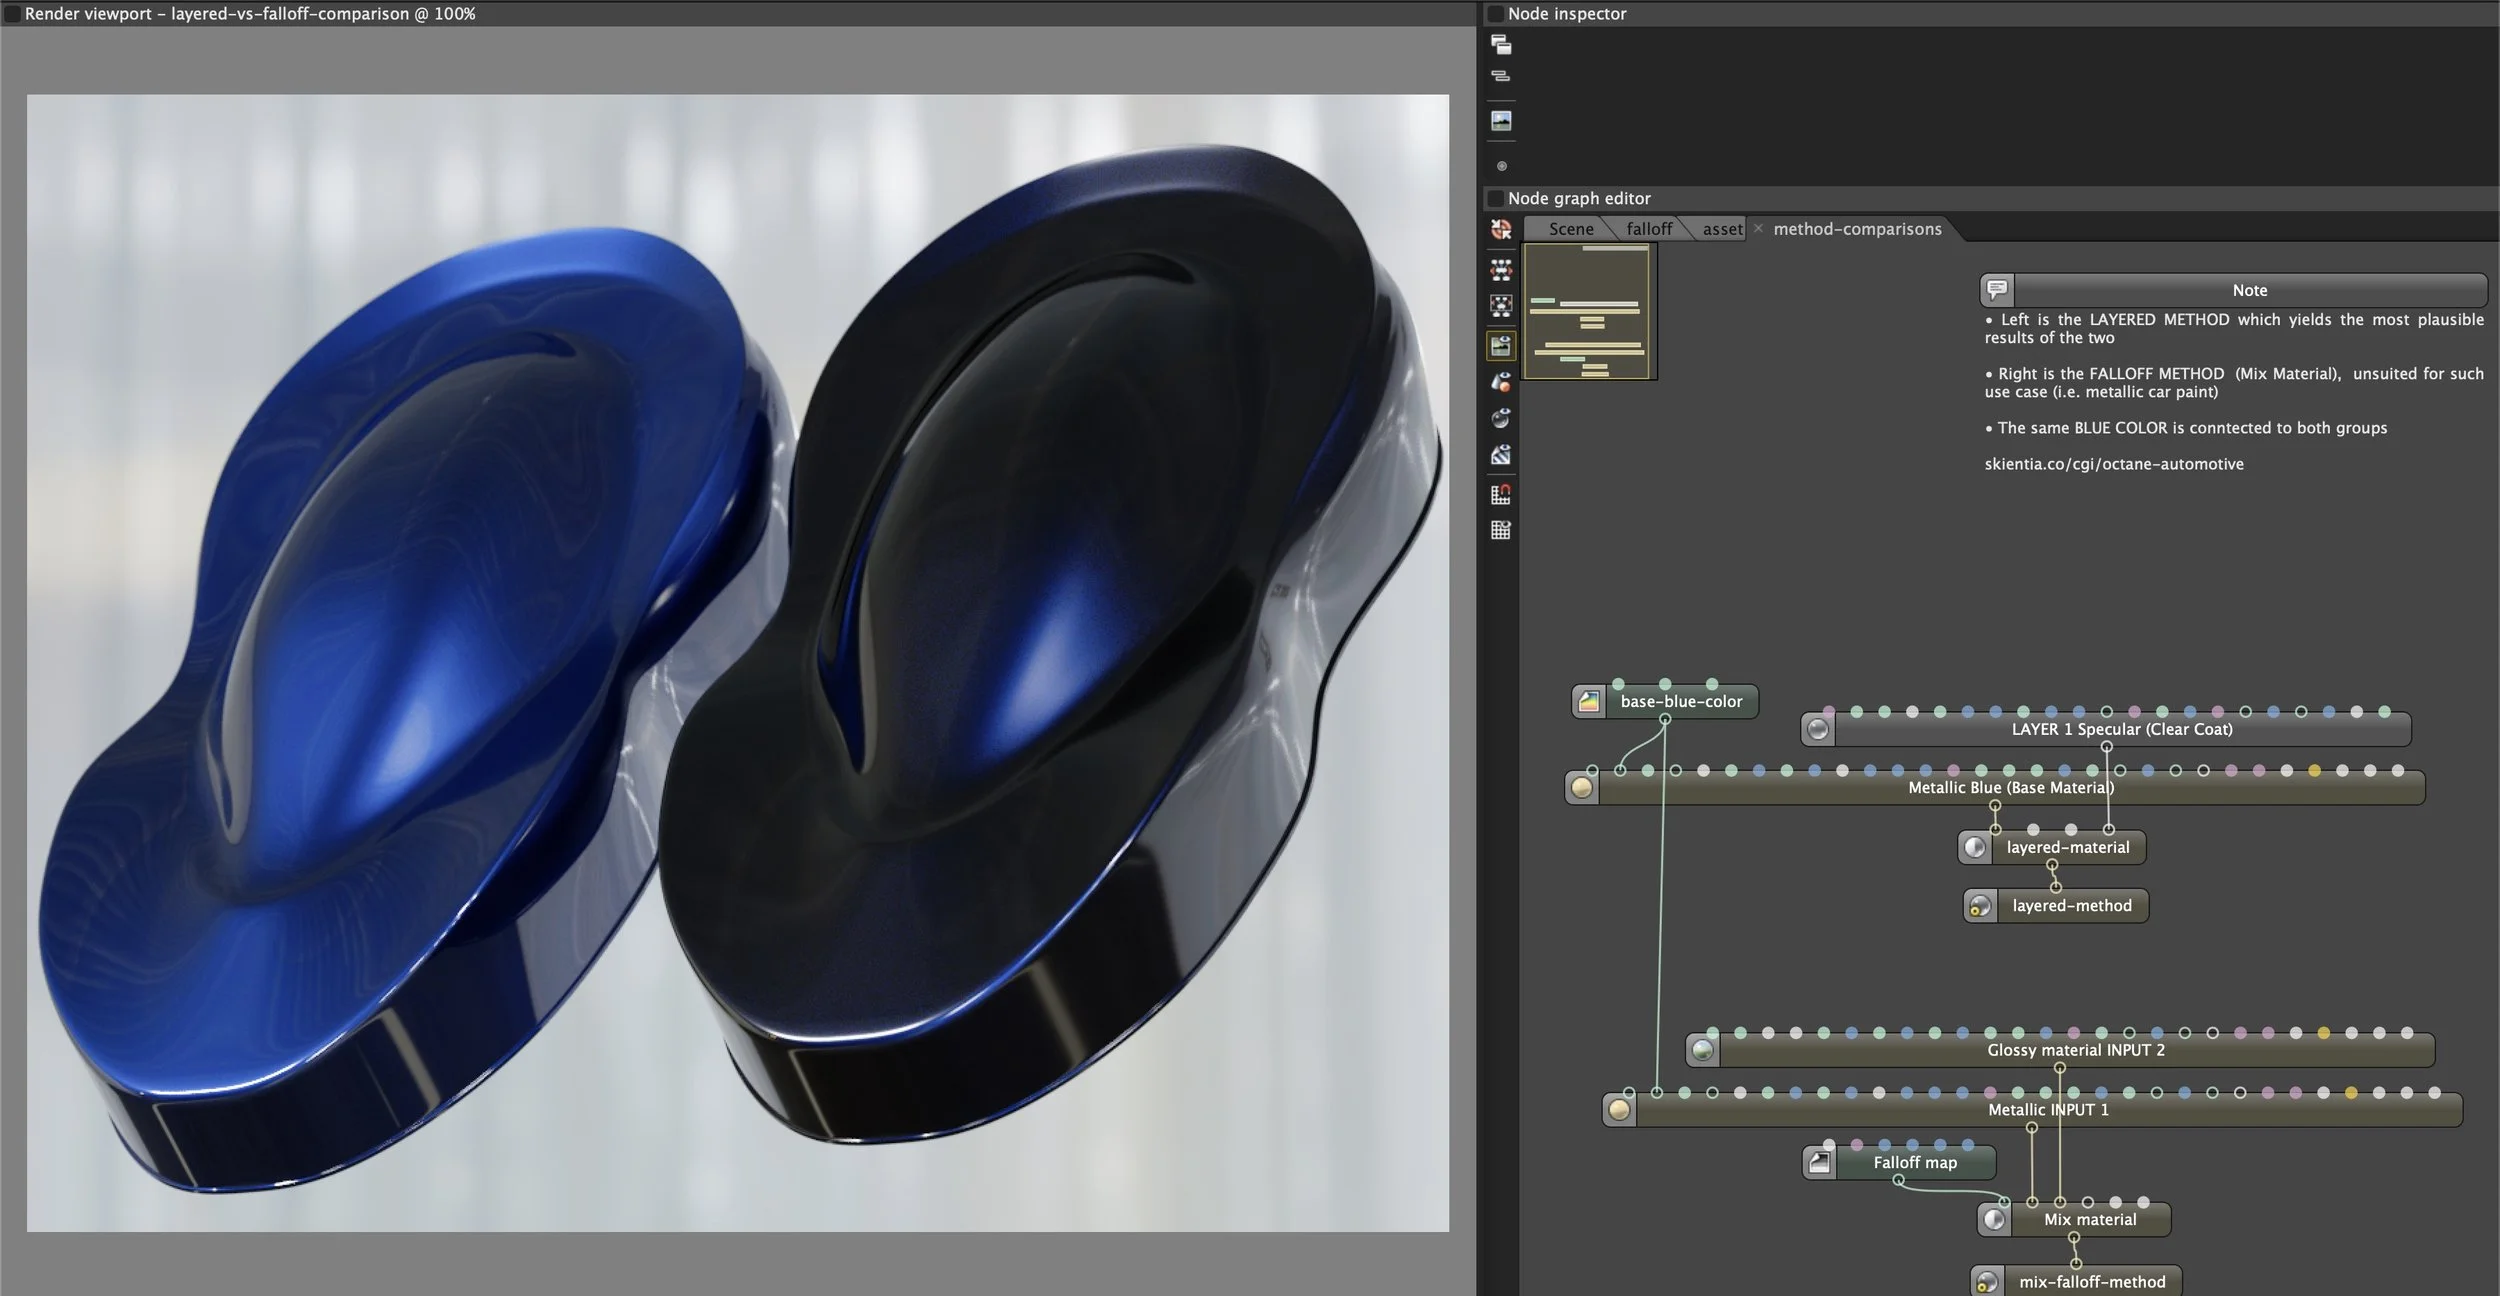Expand all nodes in Node inspector
Image resolution: width=2500 pixels, height=1296 pixels.
1501,44
